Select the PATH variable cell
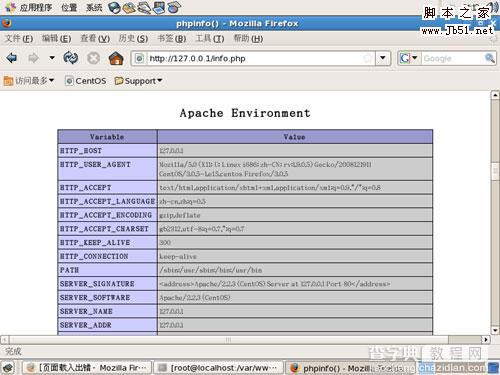This screenshot has width=500, height=375. 107,270
